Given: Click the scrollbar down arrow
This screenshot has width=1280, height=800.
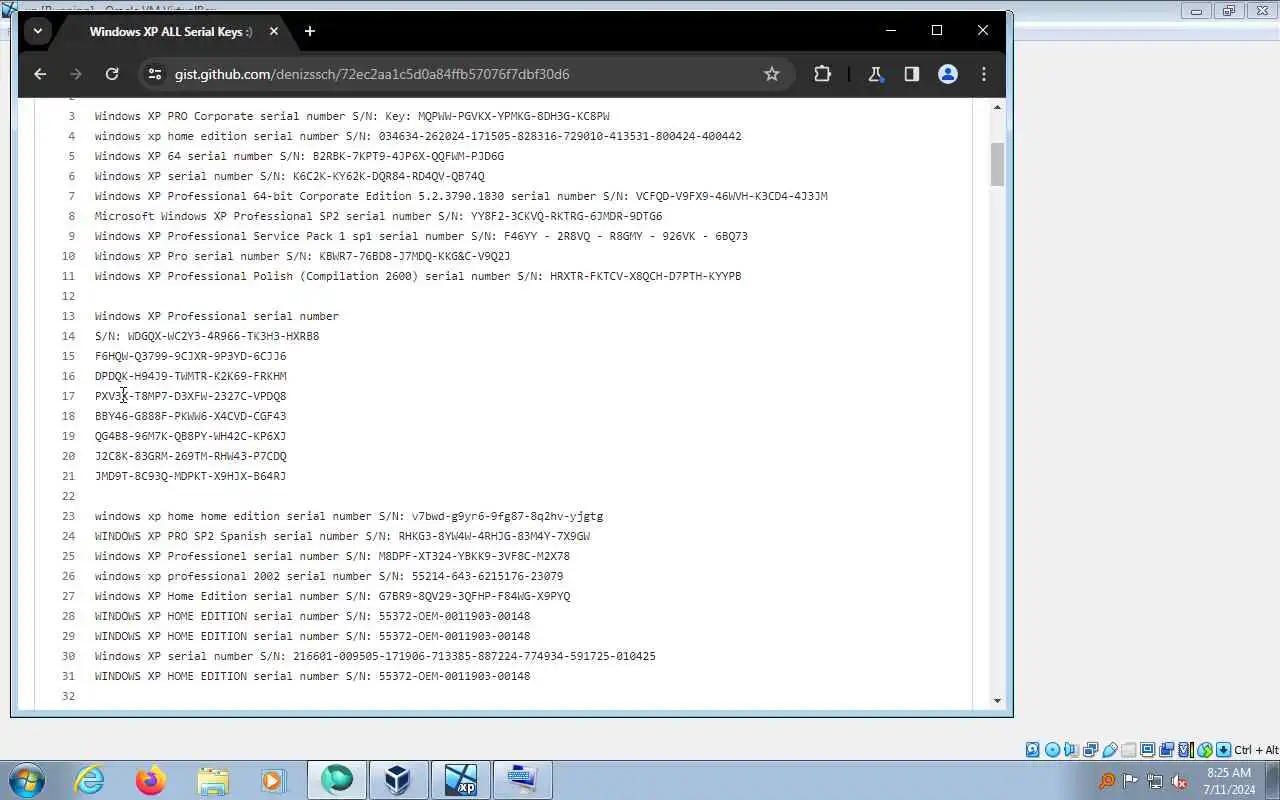Looking at the screenshot, I should pos(997,700).
